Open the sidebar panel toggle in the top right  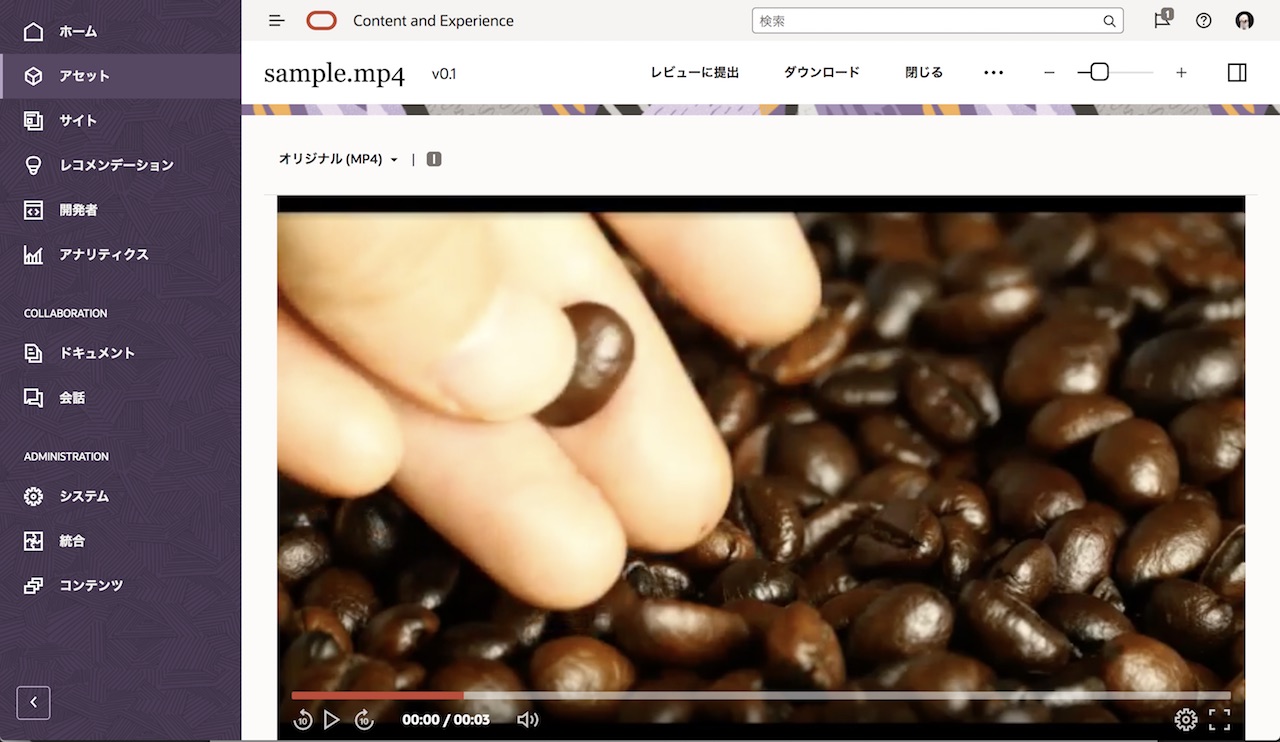pyautogui.click(x=1237, y=72)
